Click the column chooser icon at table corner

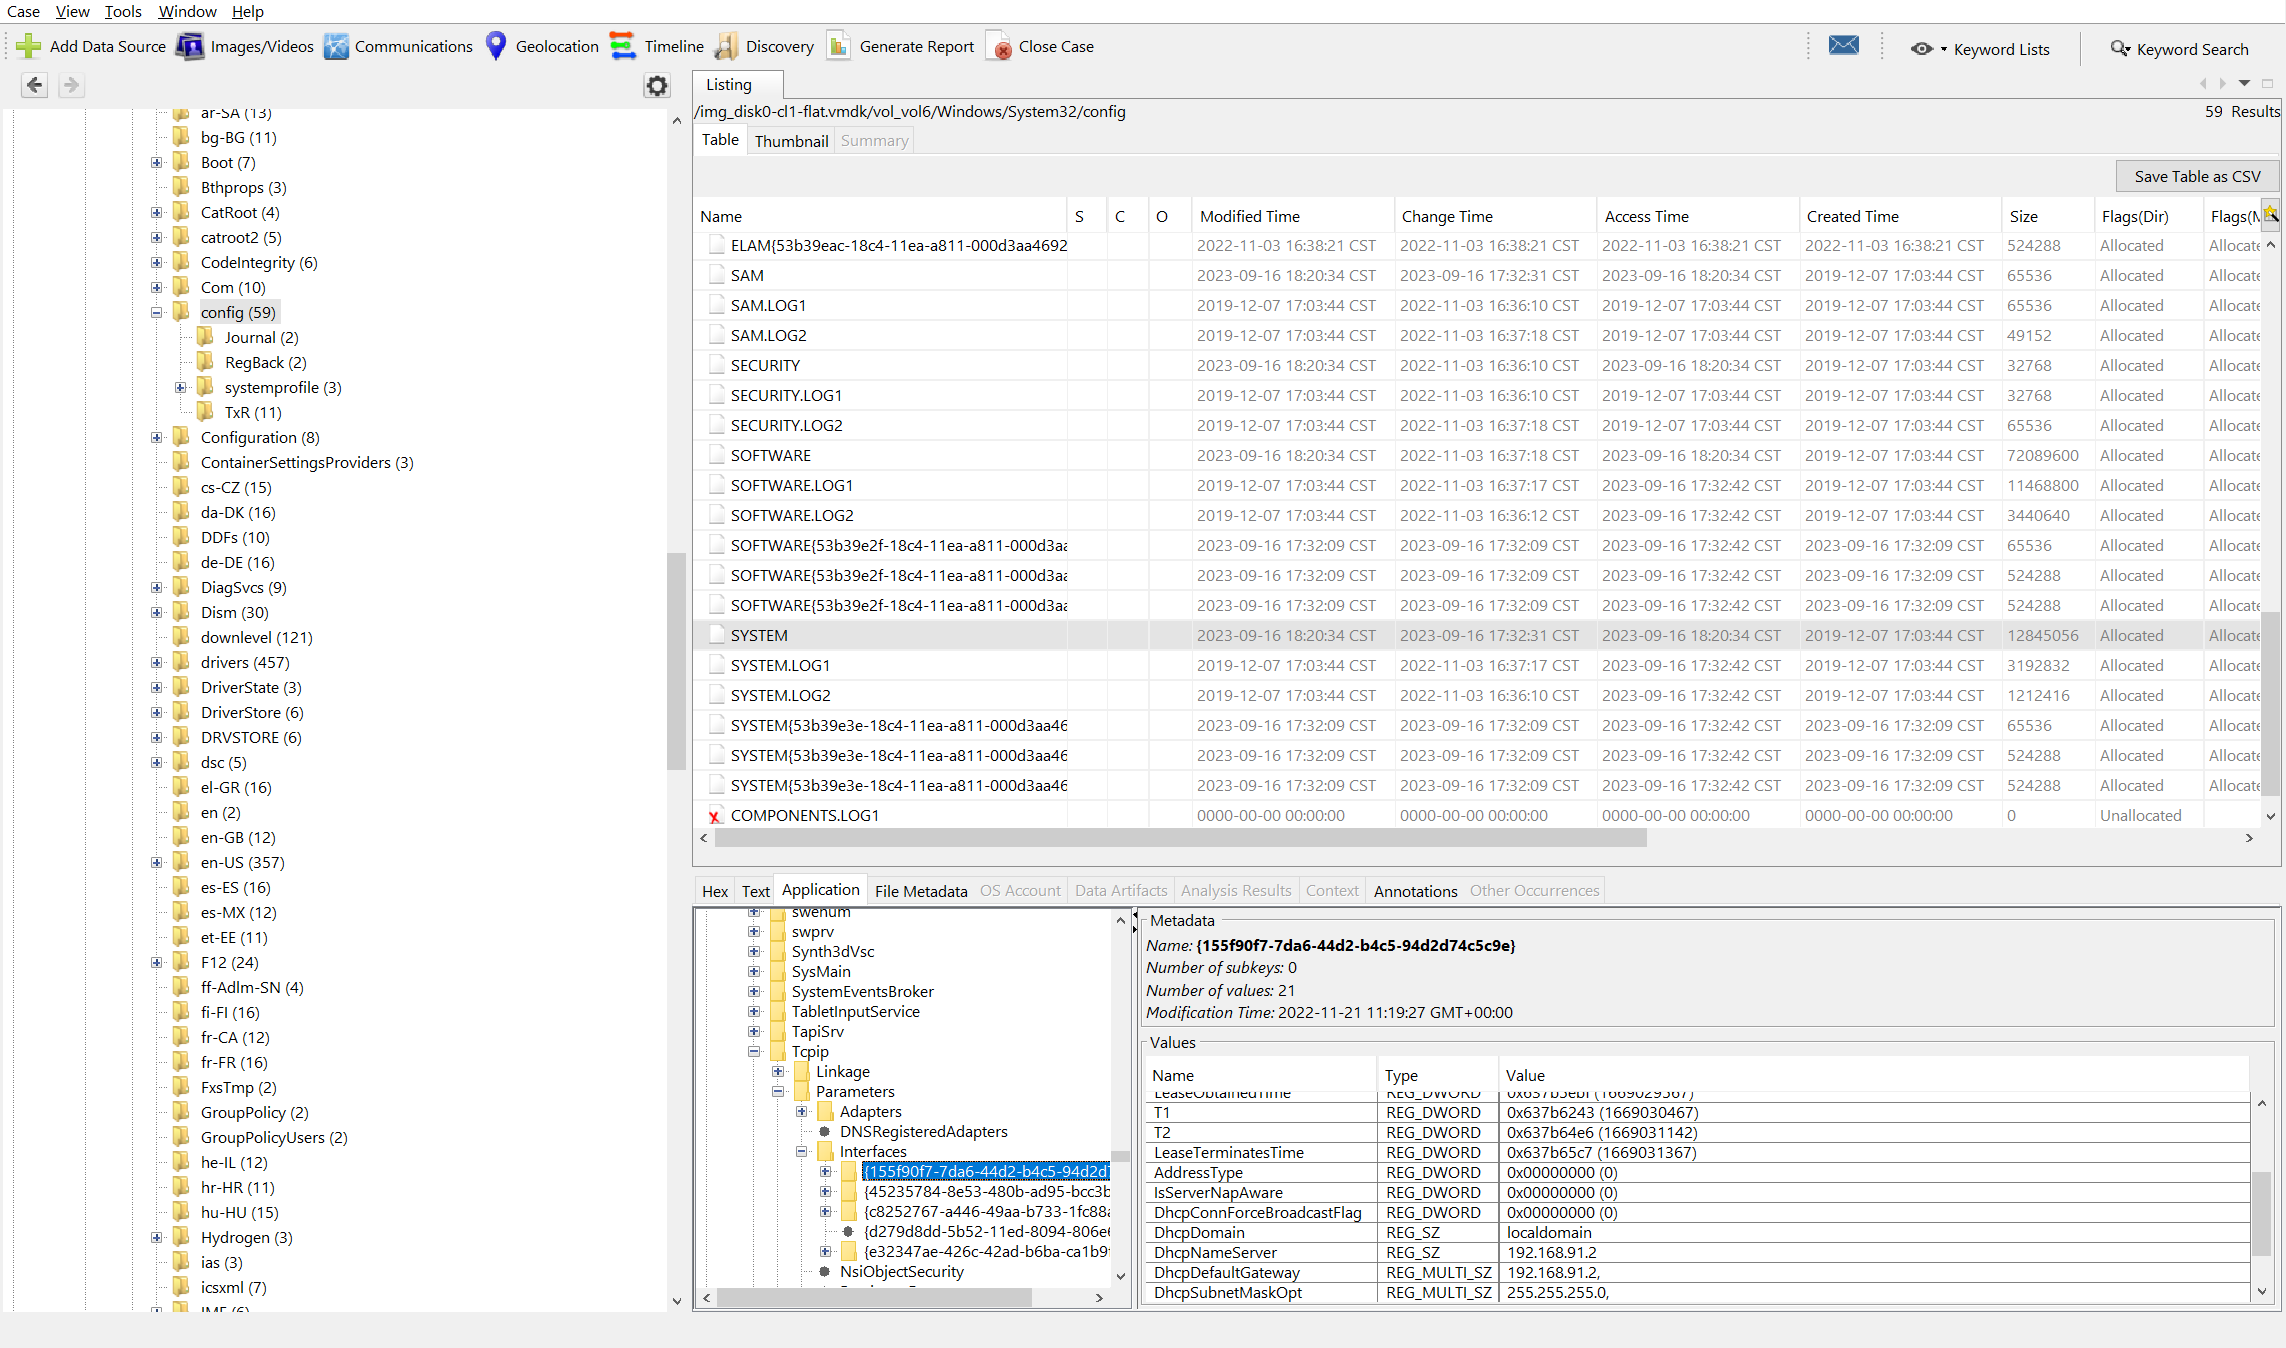(x=2270, y=214)
